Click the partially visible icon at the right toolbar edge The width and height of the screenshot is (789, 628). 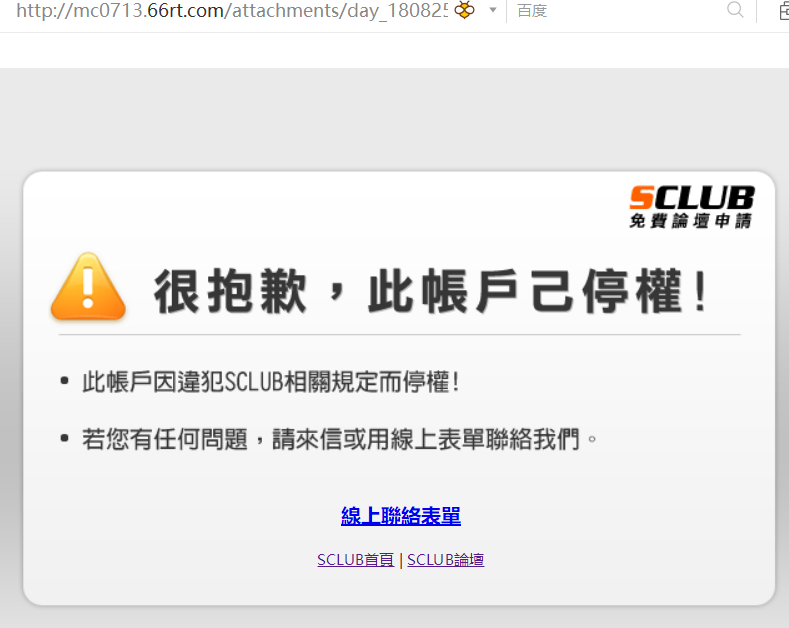tap(784, 11)
